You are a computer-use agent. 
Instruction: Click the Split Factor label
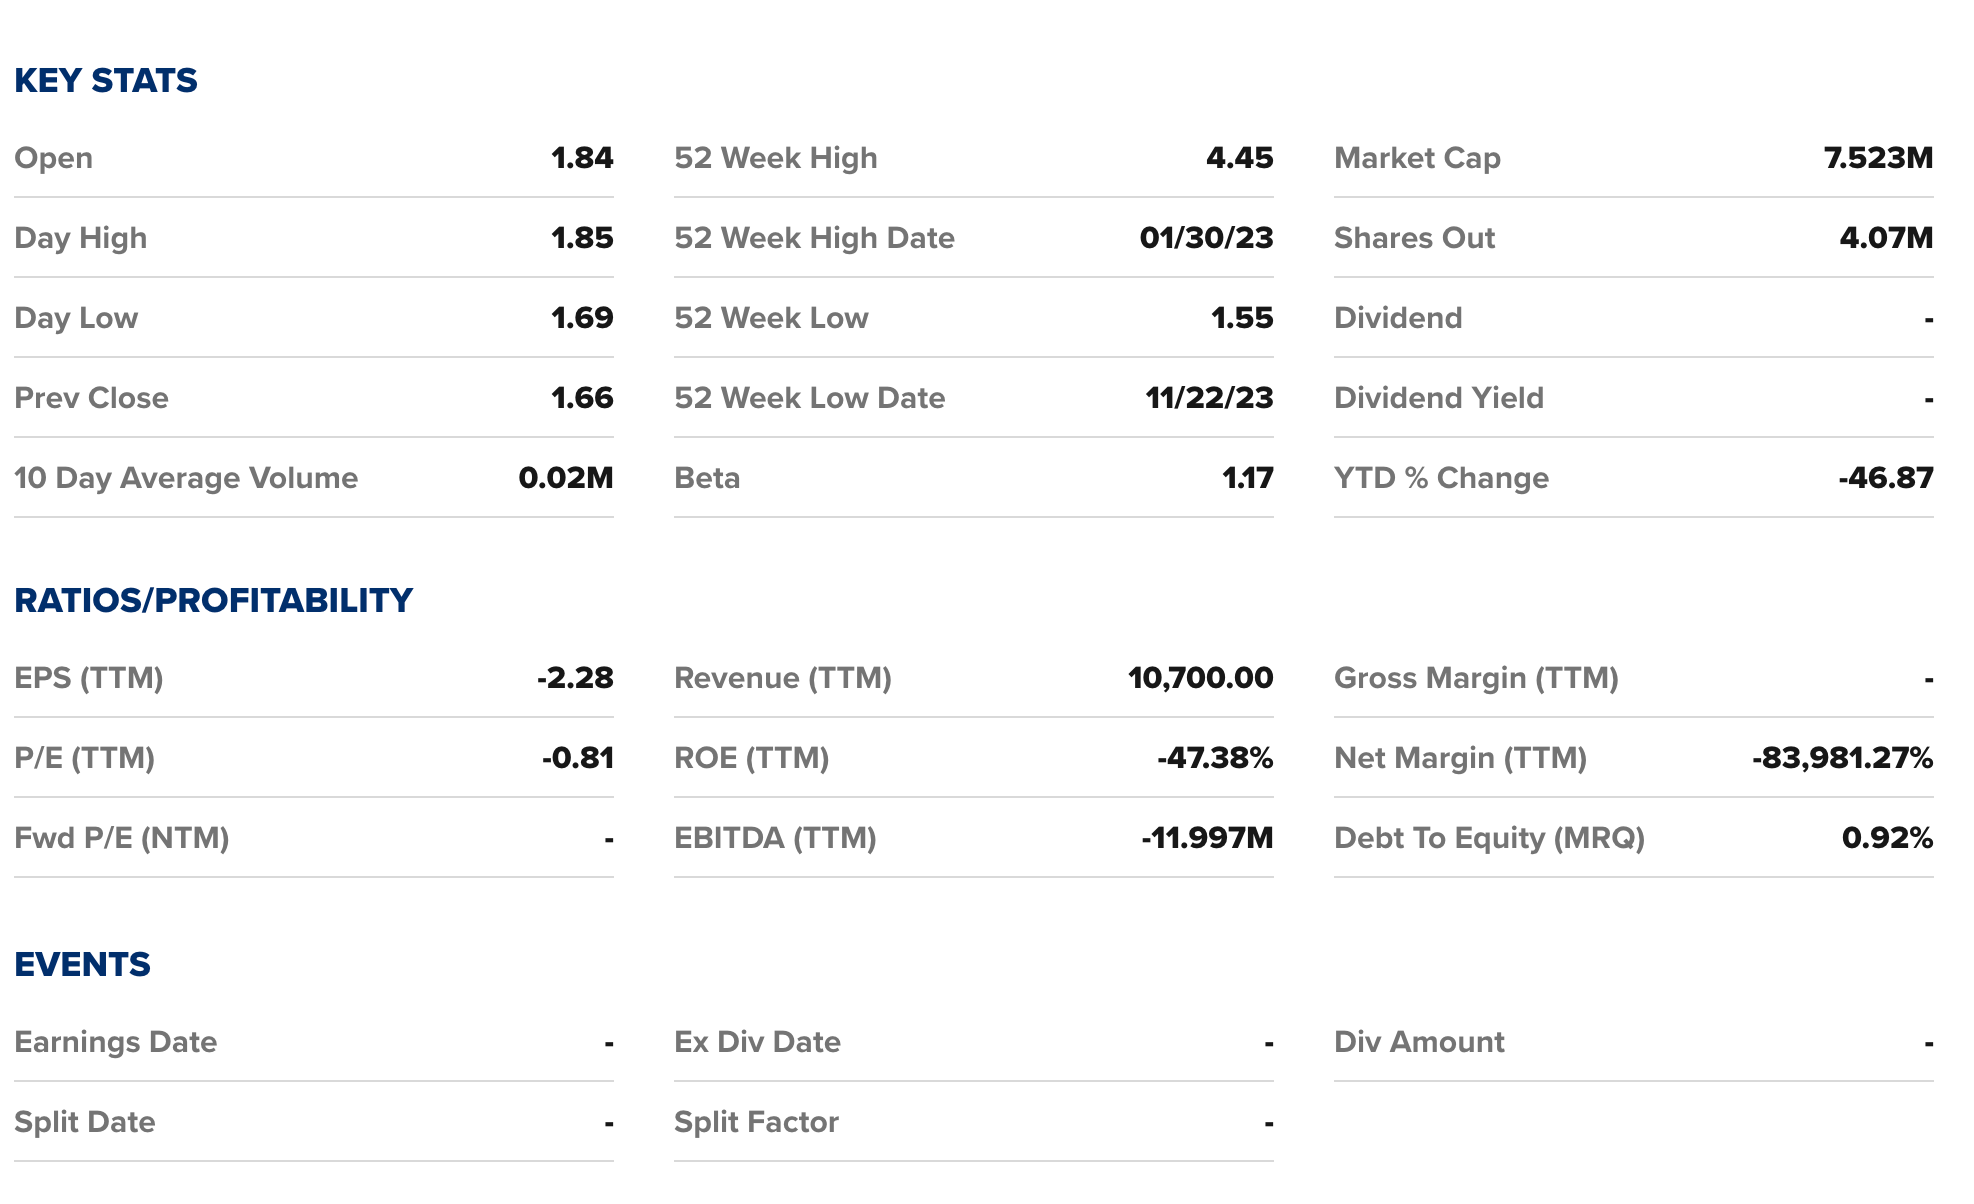tap(756, 1122)
